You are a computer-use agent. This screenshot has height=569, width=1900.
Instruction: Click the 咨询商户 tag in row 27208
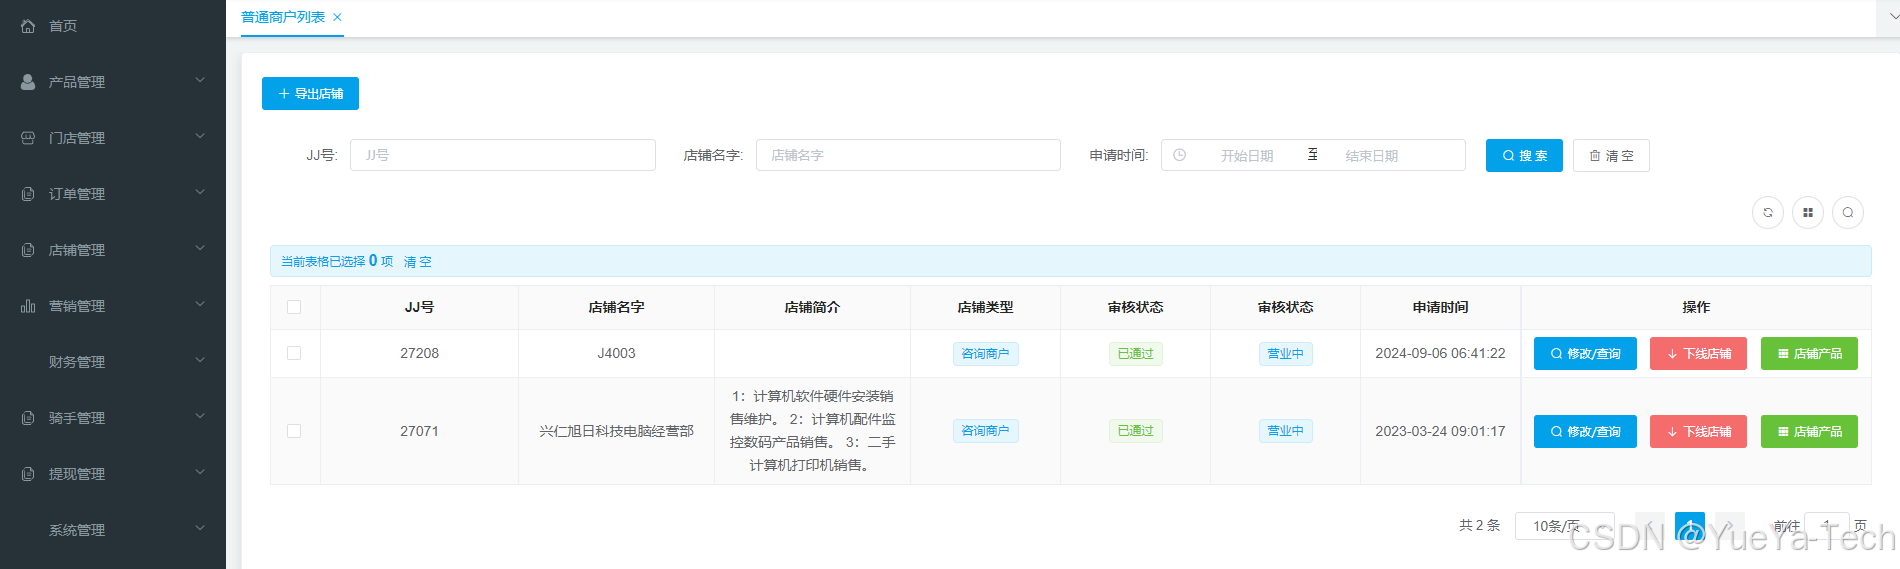pyautogui.click(x=985, y=353)
